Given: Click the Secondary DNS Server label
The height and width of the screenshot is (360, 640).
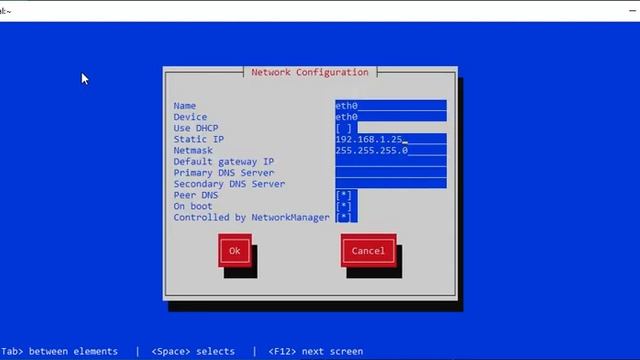Looking at the screenshot, I should click(x=229, y=184).
